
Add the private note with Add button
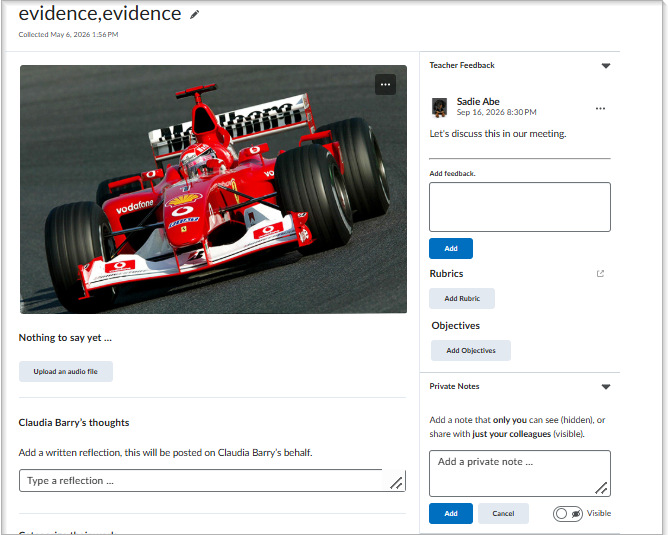pyautogui.click(x=451, y=513)
